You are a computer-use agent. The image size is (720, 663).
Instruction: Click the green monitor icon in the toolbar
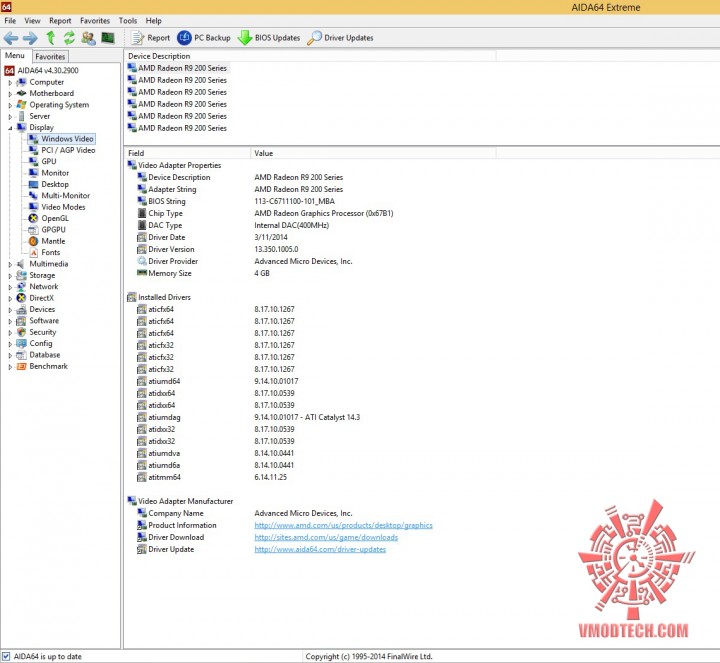click(108, 38)
